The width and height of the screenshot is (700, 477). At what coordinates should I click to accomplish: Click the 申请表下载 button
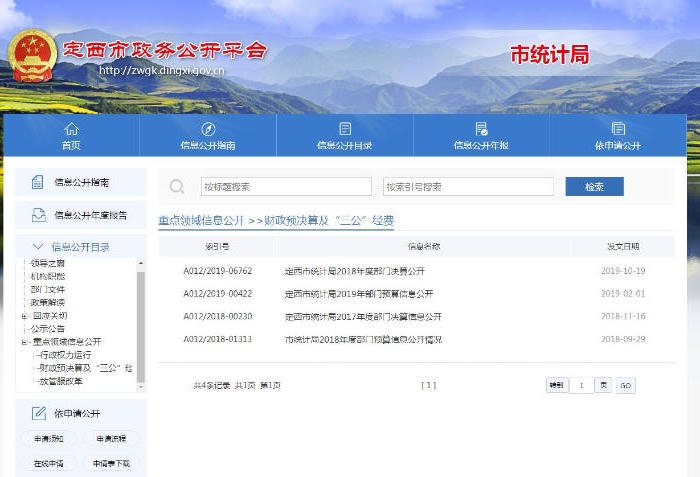click(111, 464)
